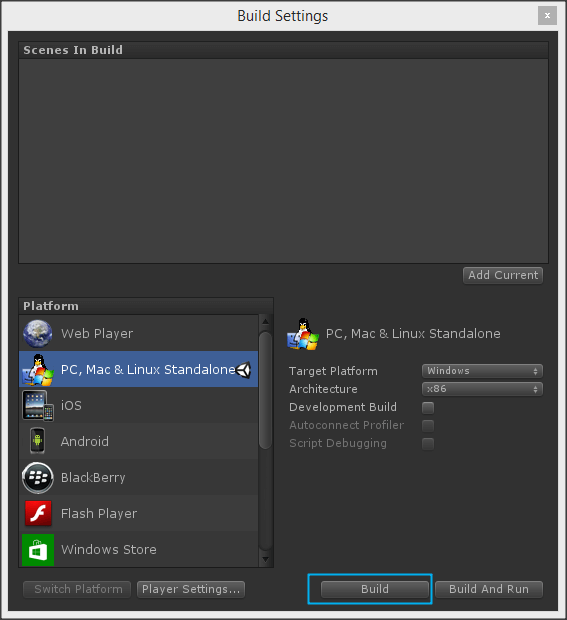567x620 pixels.
Task: Select the BlackBerry platform label
Action: pyautogui.click(x=93, y=478)
